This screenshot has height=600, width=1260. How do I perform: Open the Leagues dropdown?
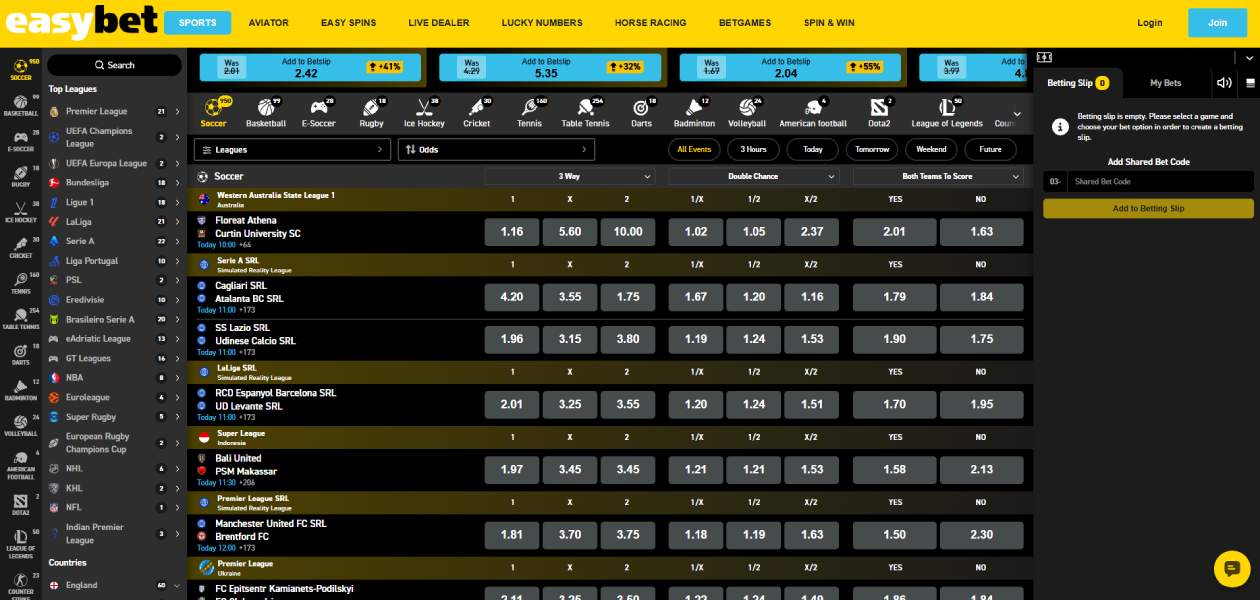[x=292, y=149]
